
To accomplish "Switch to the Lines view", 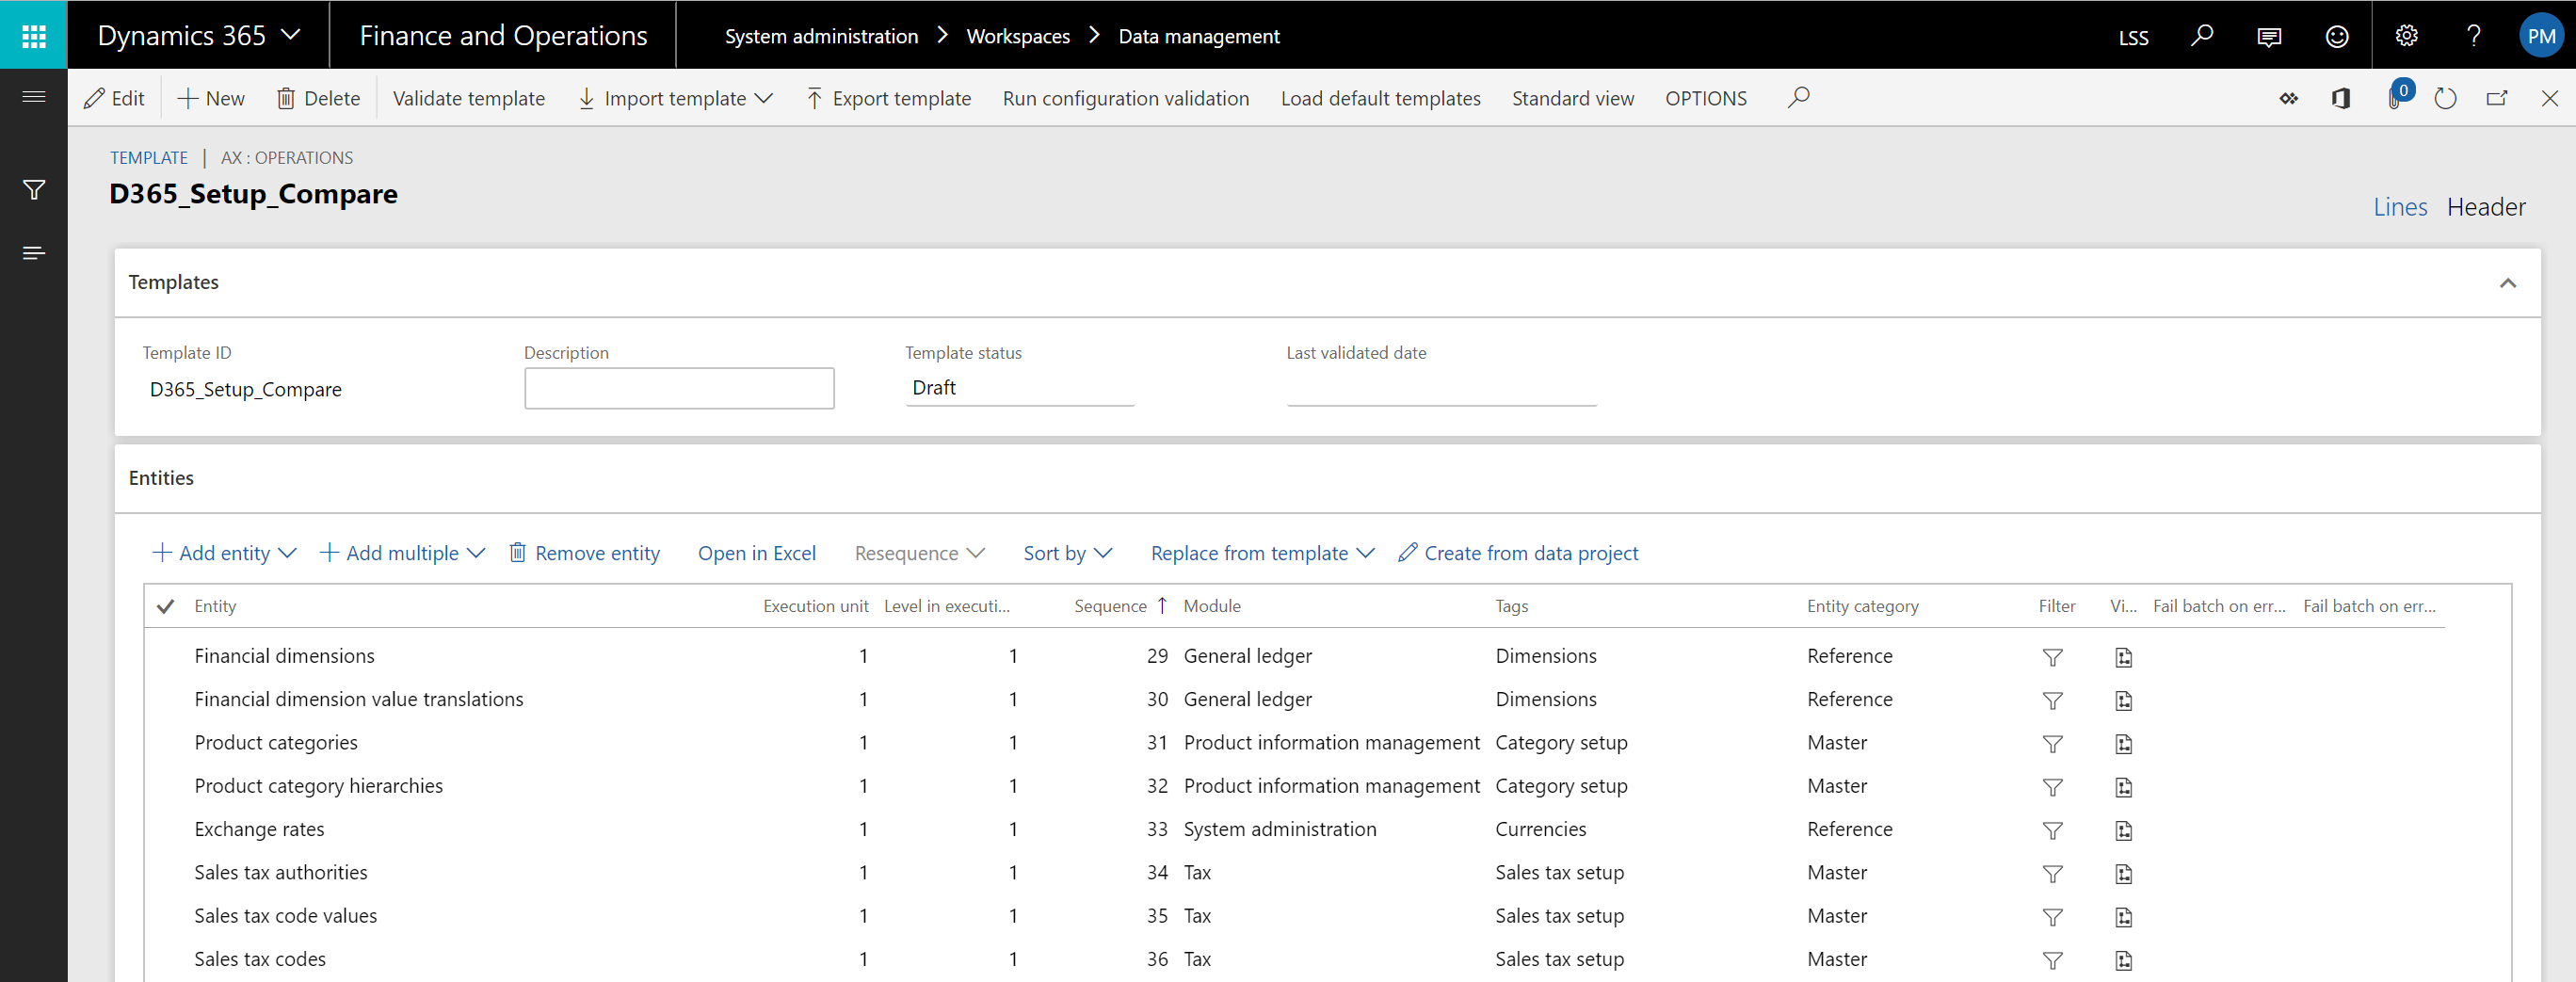I will pyautogui.click(x=2399, y=207).
